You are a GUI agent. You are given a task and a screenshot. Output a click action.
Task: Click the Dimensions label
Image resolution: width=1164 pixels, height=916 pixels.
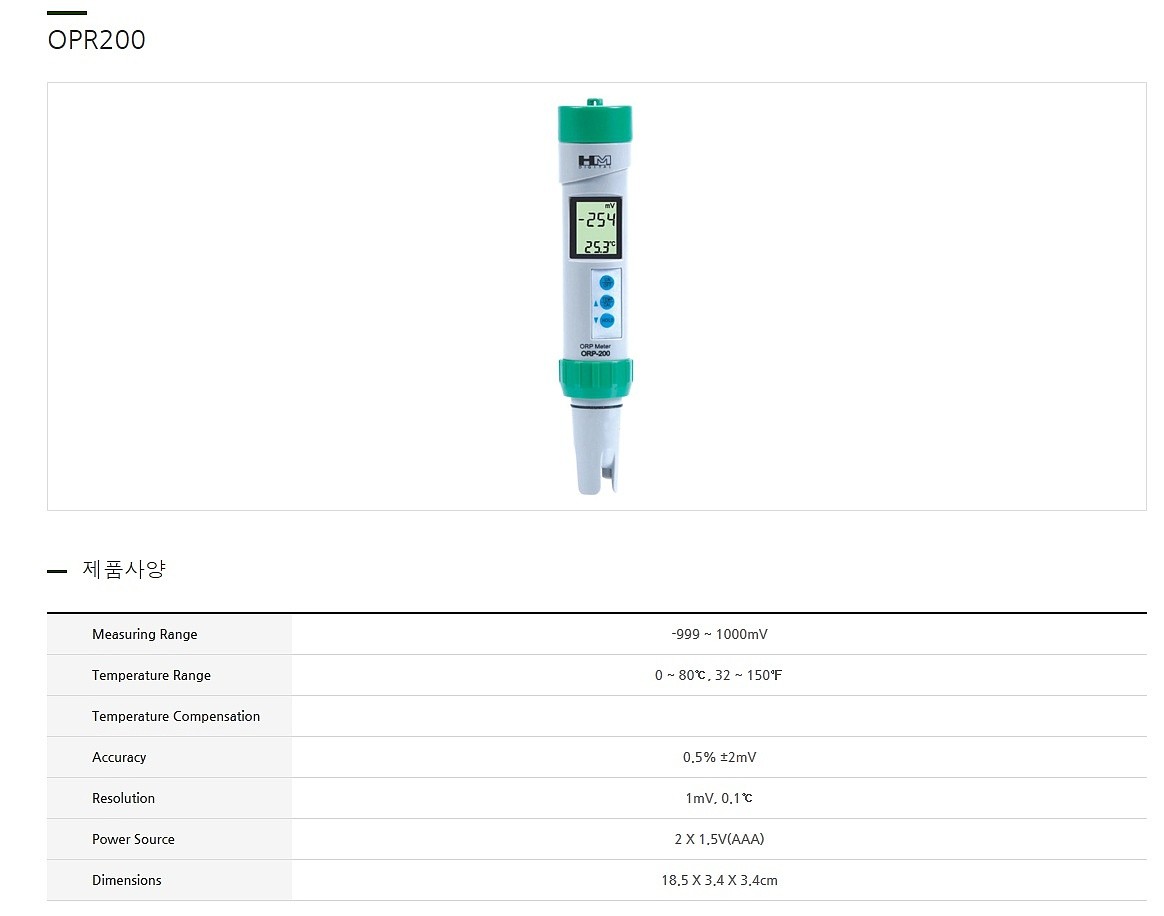tap(127, 880)
